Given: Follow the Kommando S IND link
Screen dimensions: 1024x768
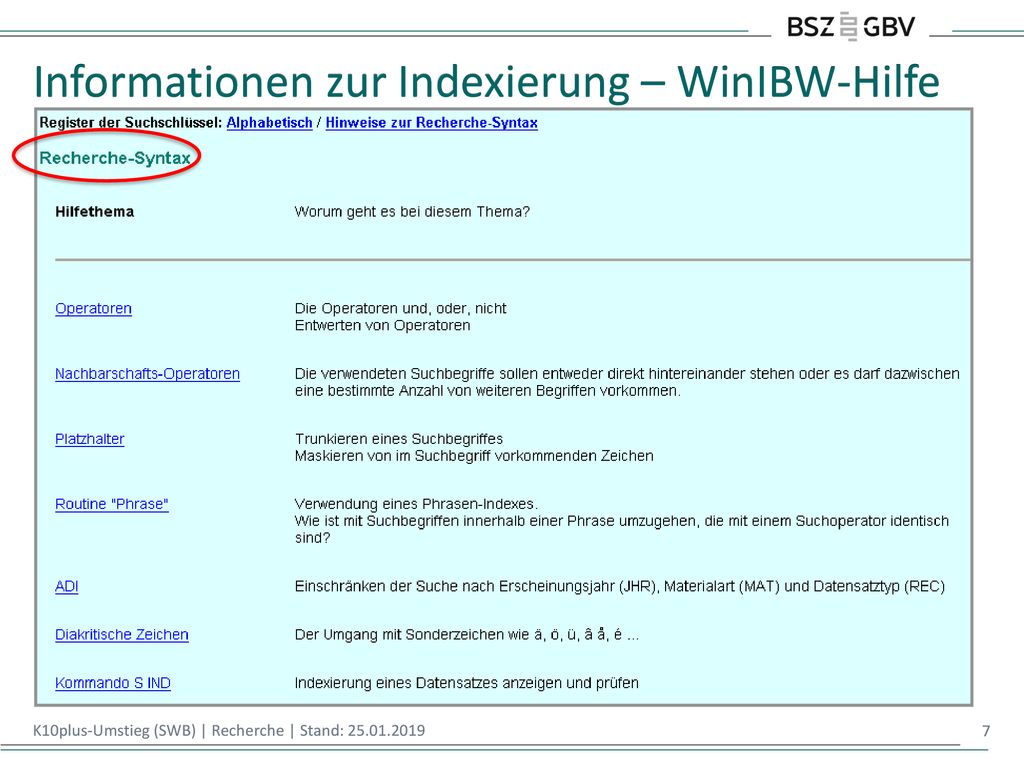Looking at the screenshot, I should click(113, 683).
